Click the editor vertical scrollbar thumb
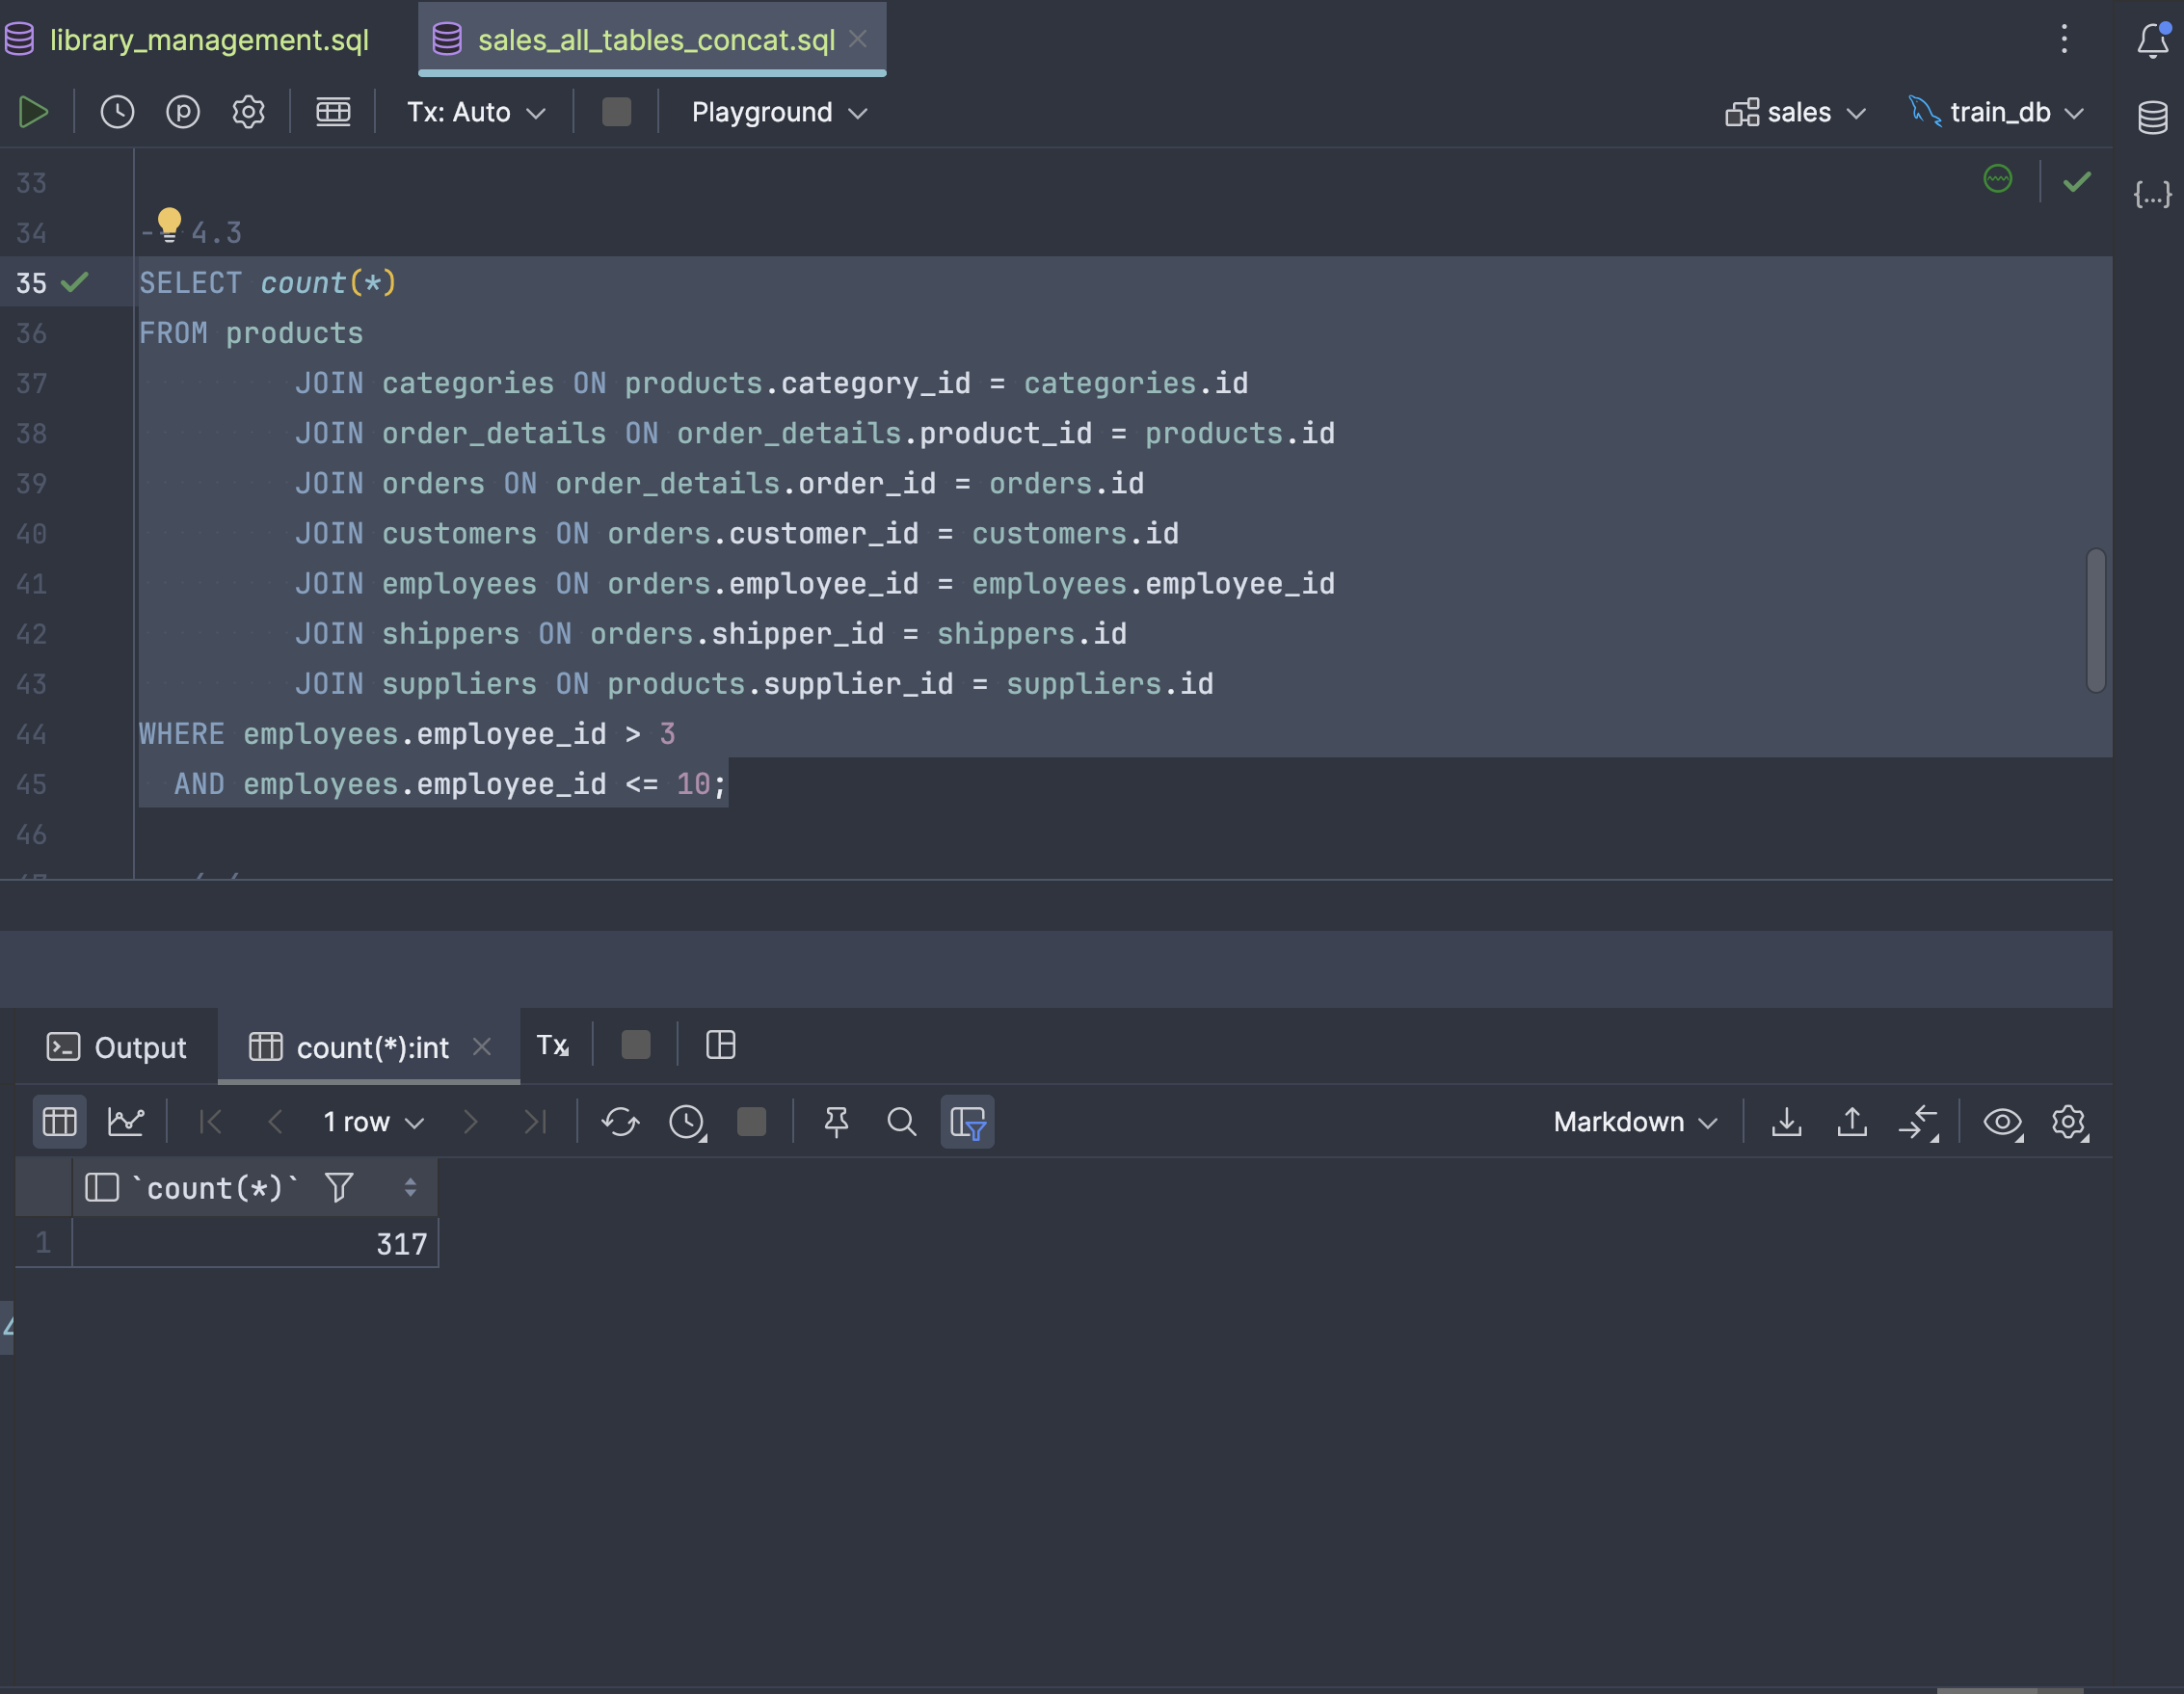The width and height of the screenshot is (2184, 1694). tap(2096, 620)
